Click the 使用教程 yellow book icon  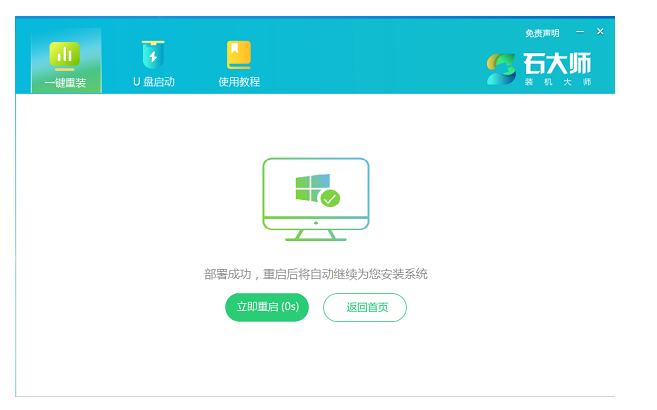click(239, 54)
